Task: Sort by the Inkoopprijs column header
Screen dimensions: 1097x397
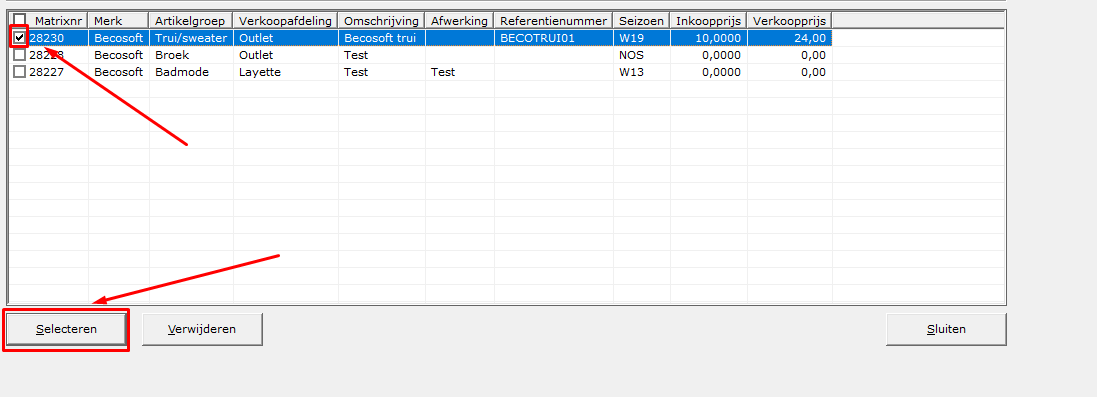Action: pos(709,21)
